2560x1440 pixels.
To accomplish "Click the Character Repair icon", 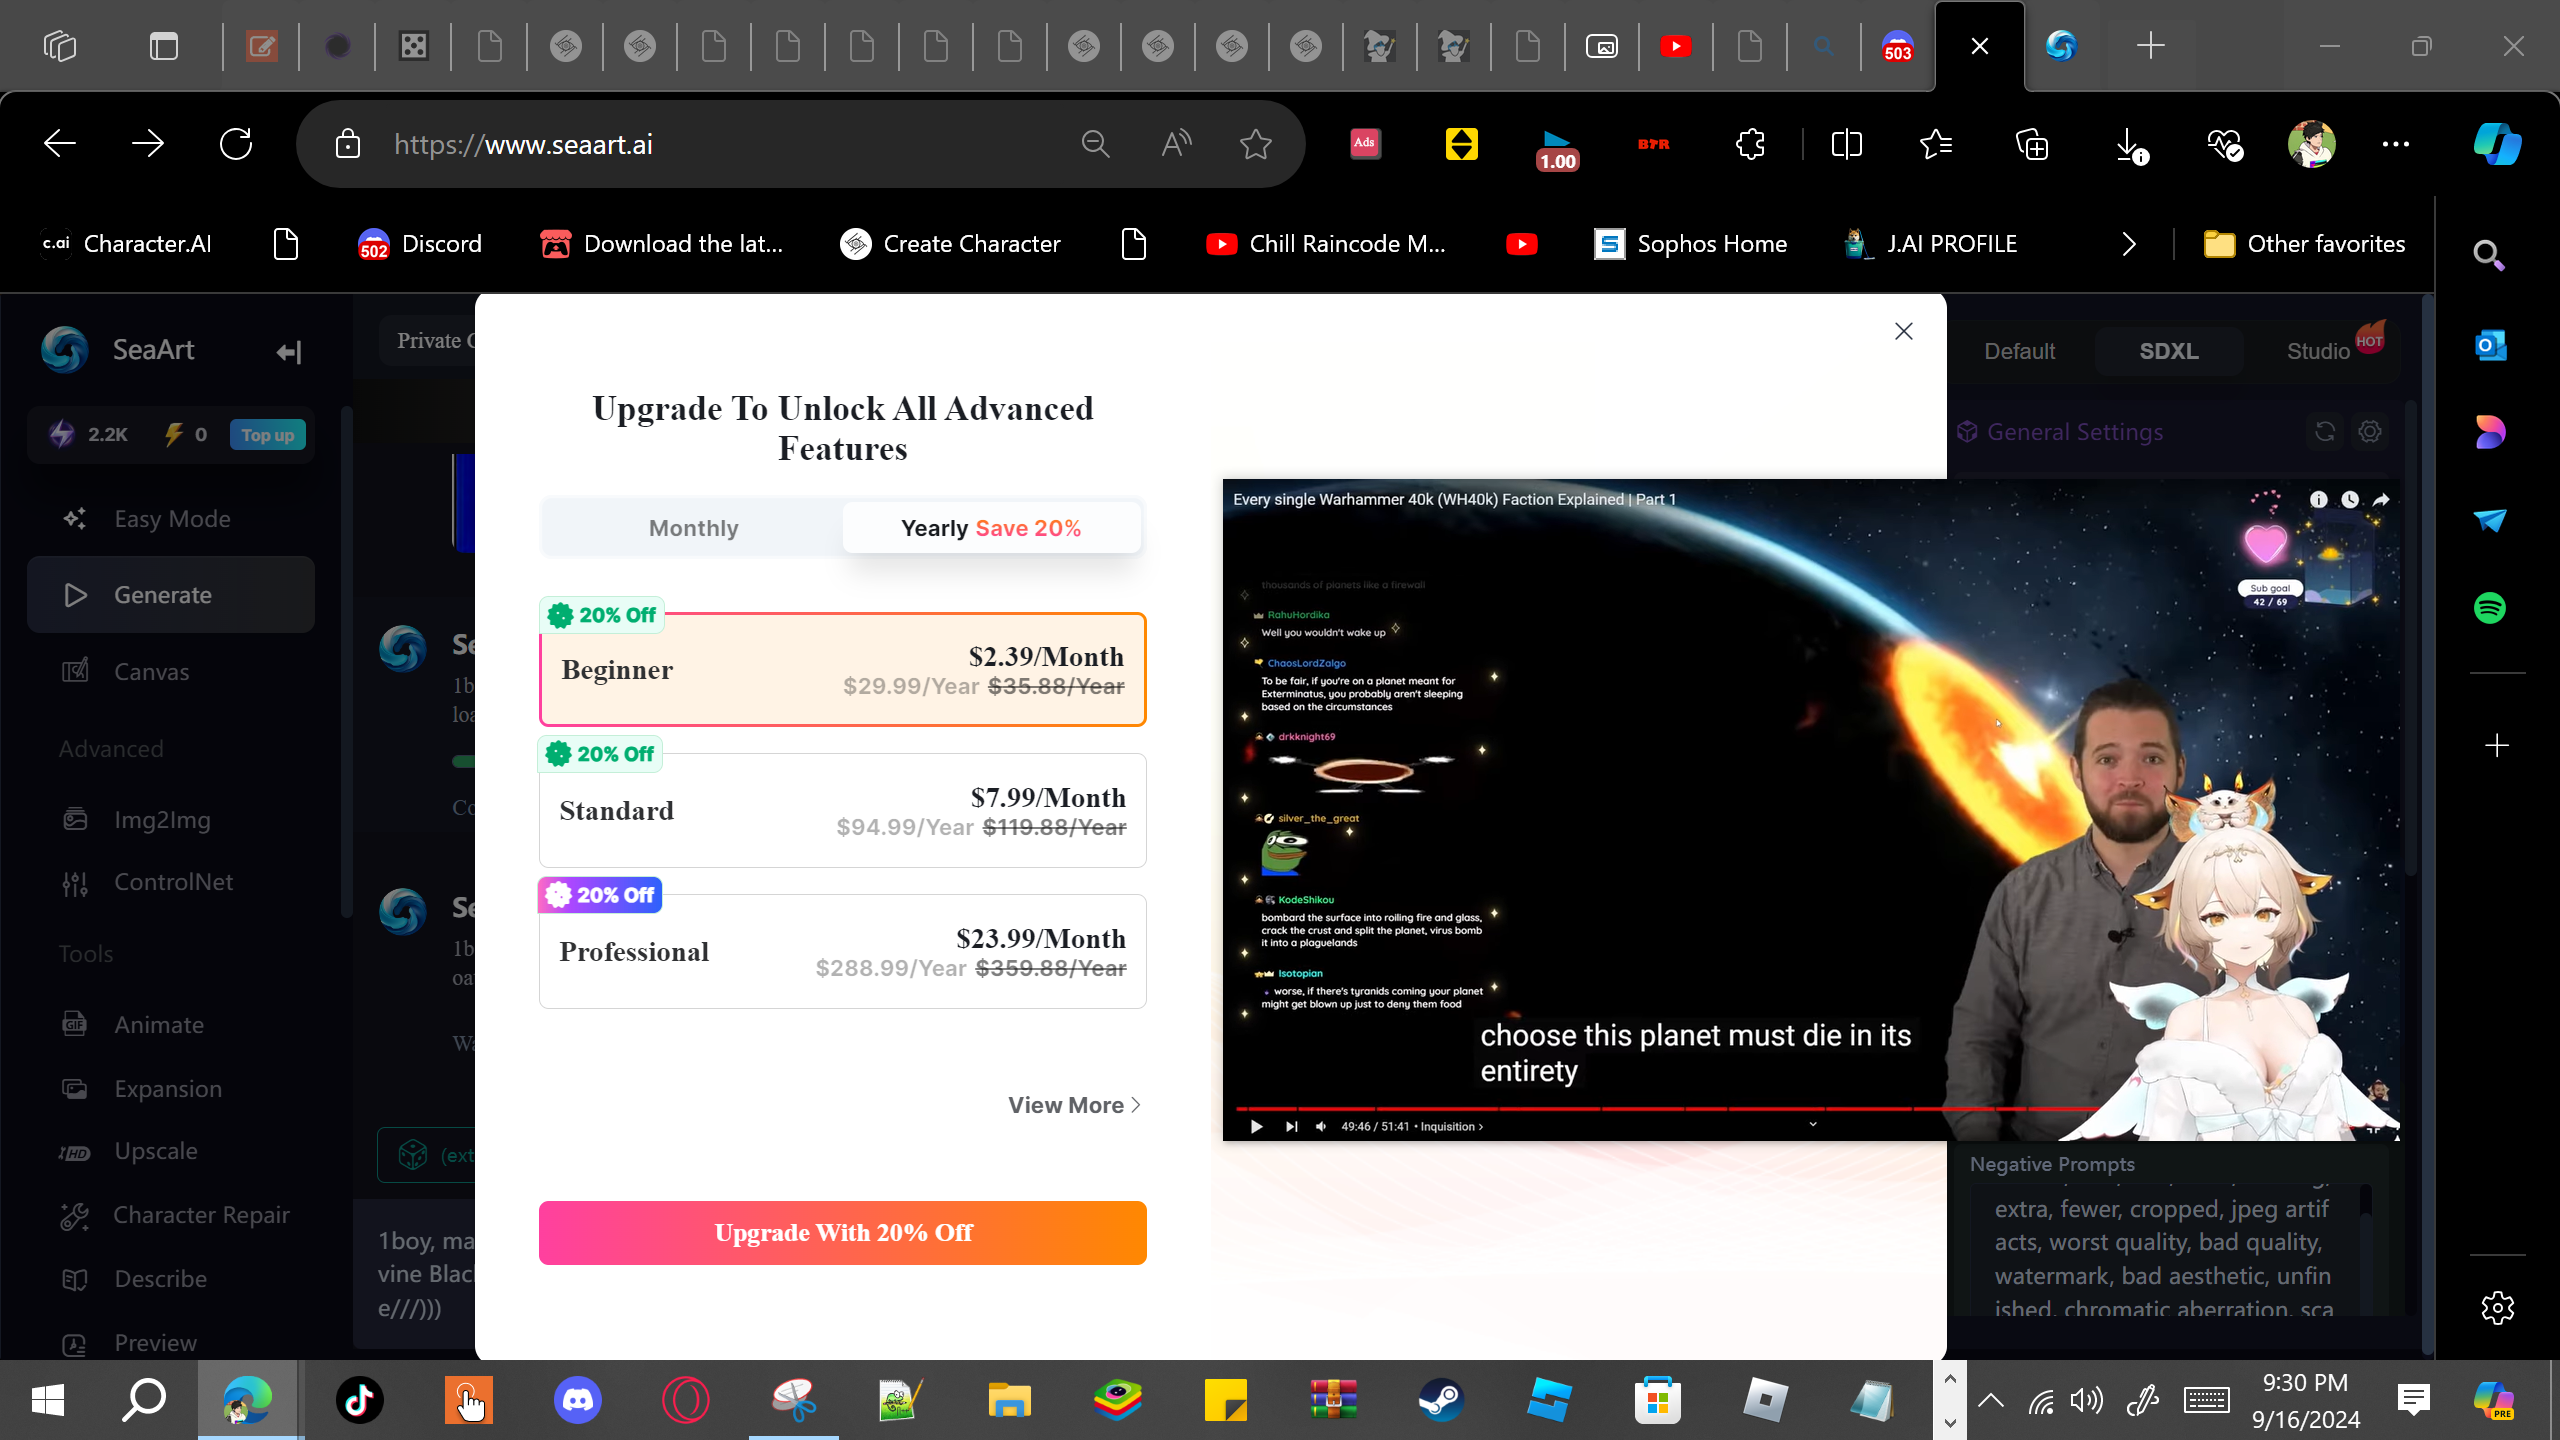I will tap(75, 1215).
